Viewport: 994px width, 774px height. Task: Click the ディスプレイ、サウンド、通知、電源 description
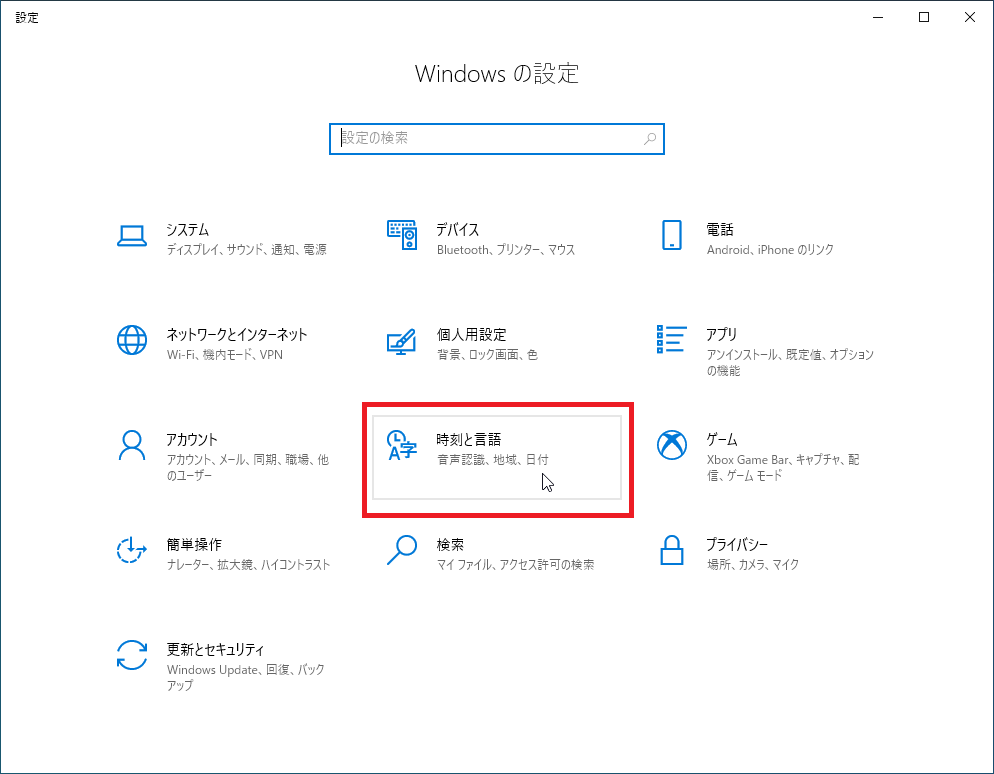tap(247, 250)
